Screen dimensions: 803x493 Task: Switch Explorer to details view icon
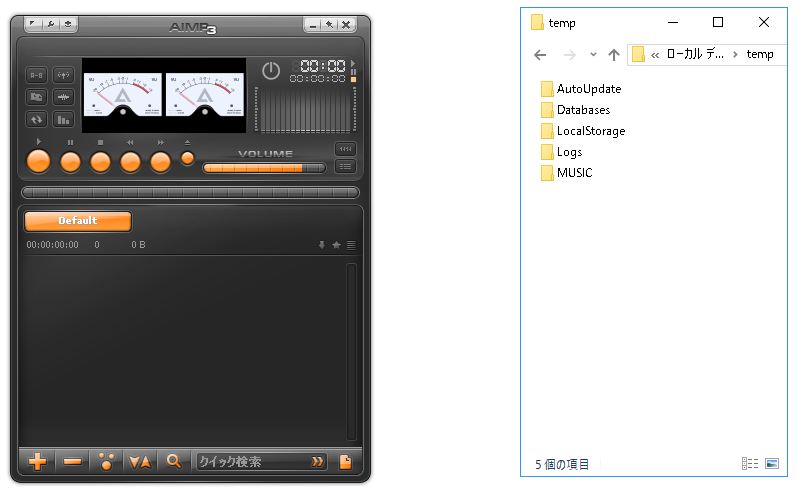coord(750,464)
